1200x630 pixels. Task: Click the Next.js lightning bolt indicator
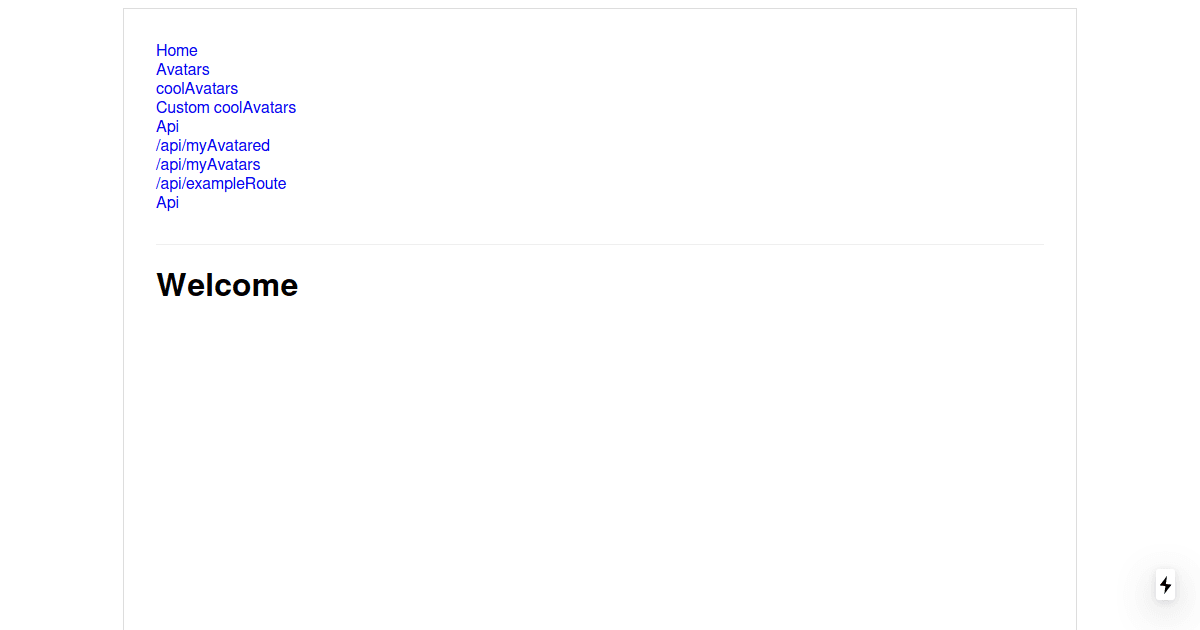pyautogui.click(x=1165, y=585)
